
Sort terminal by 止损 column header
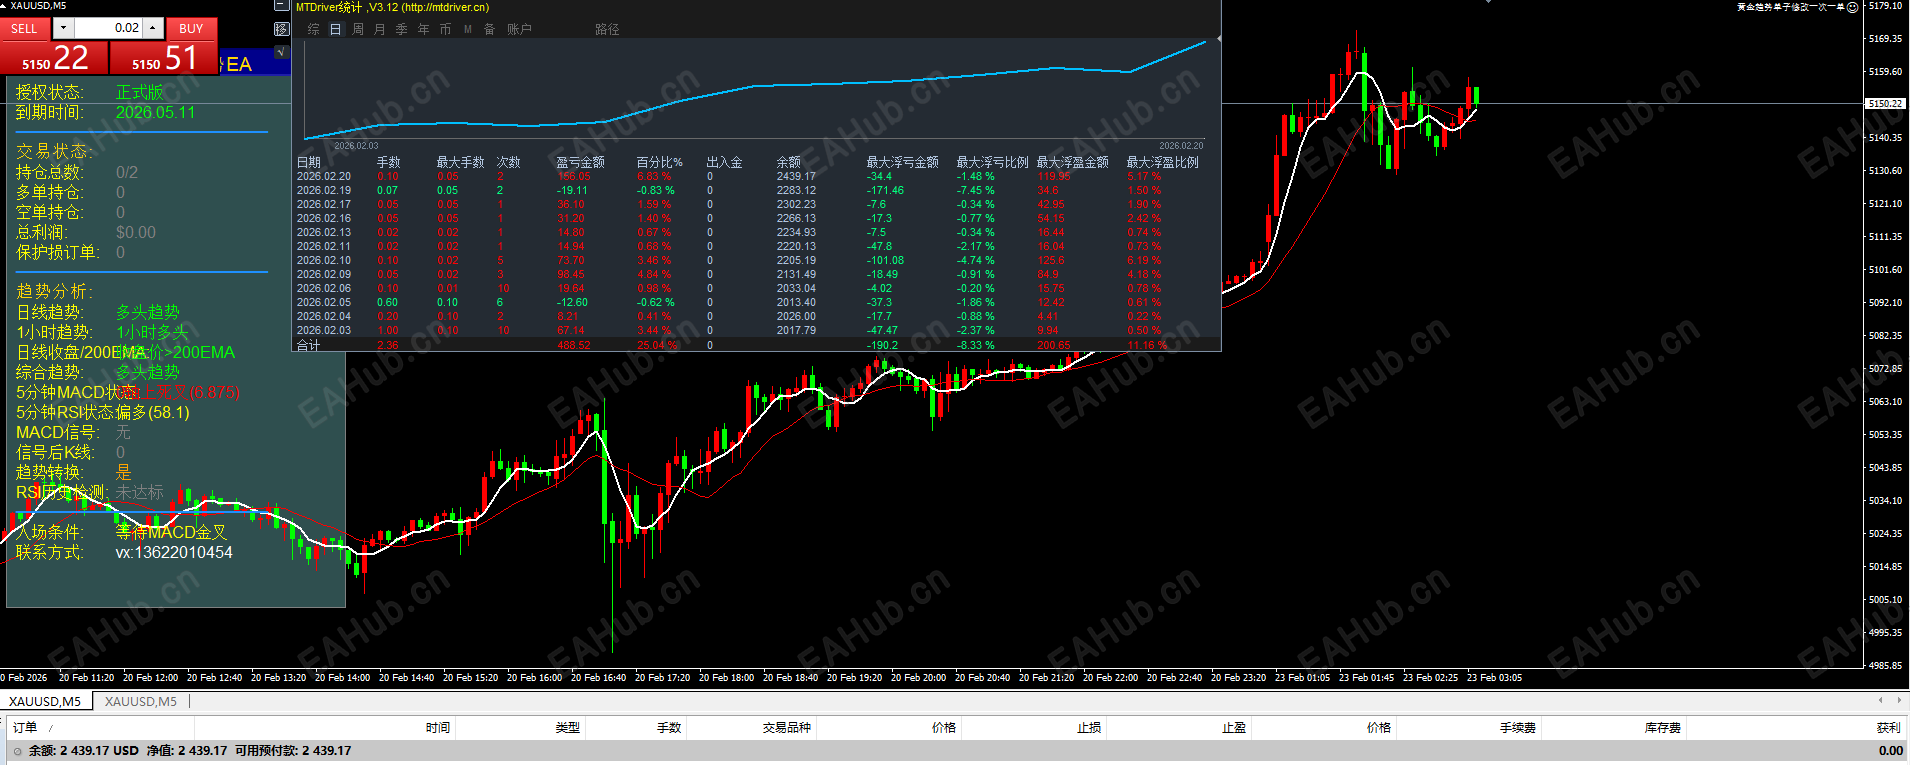(1089, 728)
